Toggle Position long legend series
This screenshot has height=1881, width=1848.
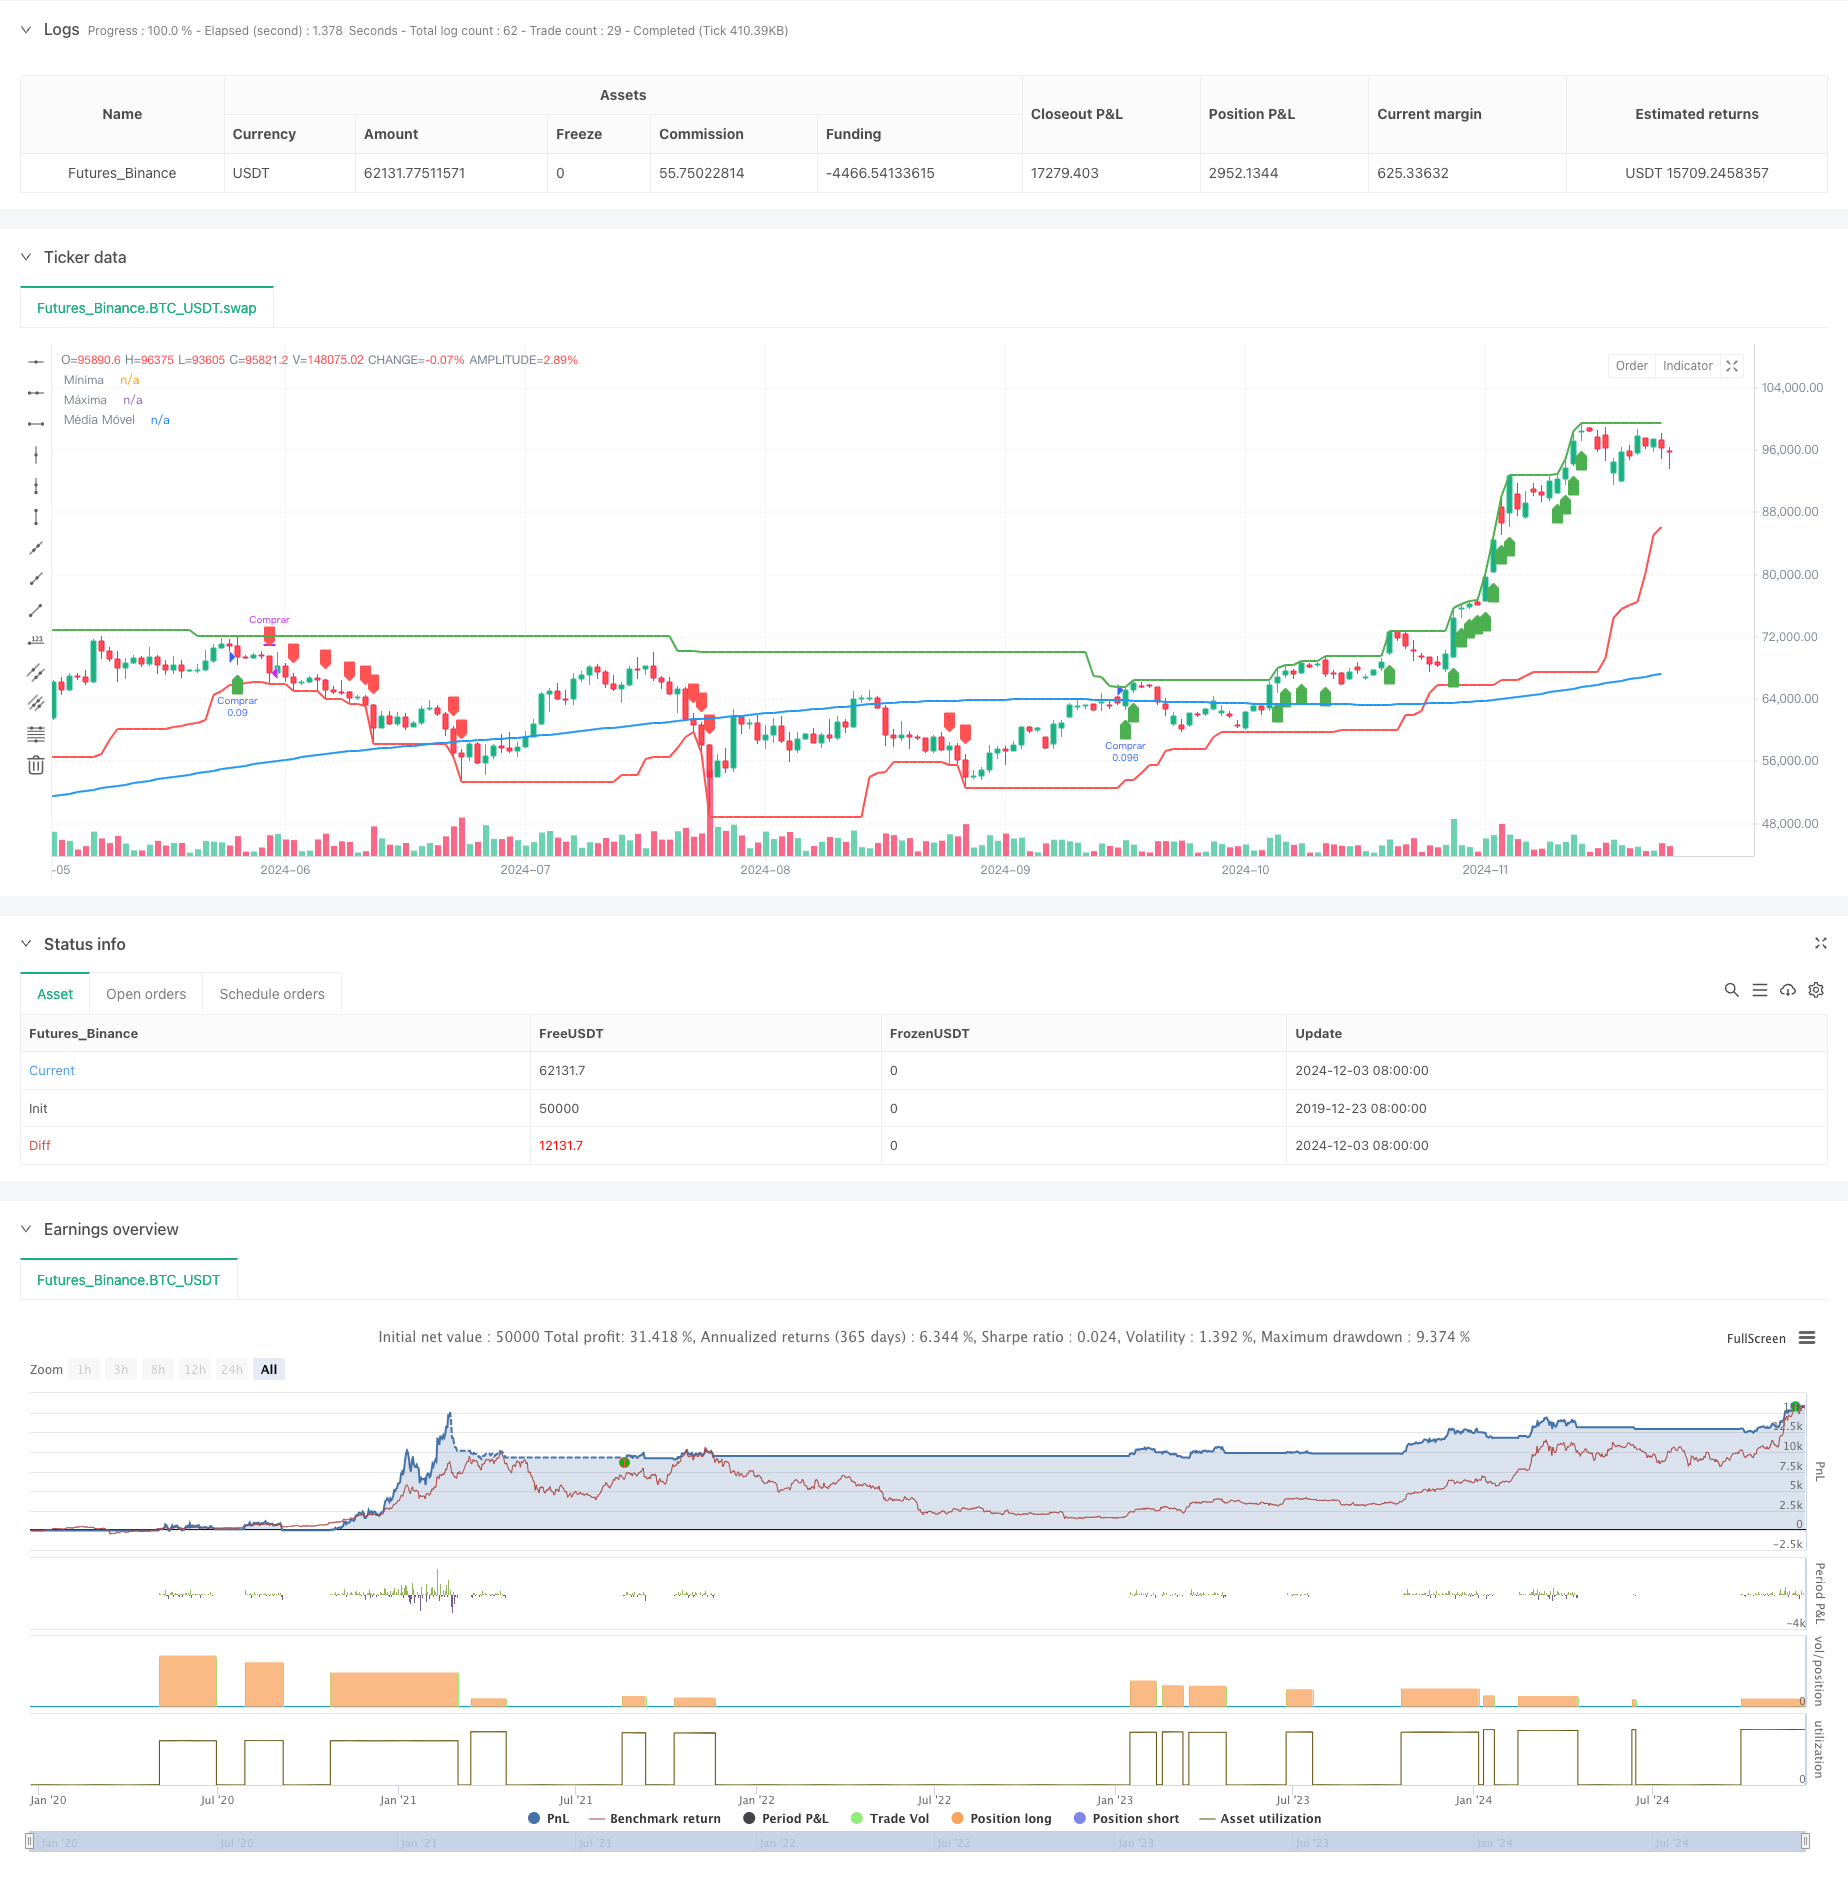[1001, 1818]
